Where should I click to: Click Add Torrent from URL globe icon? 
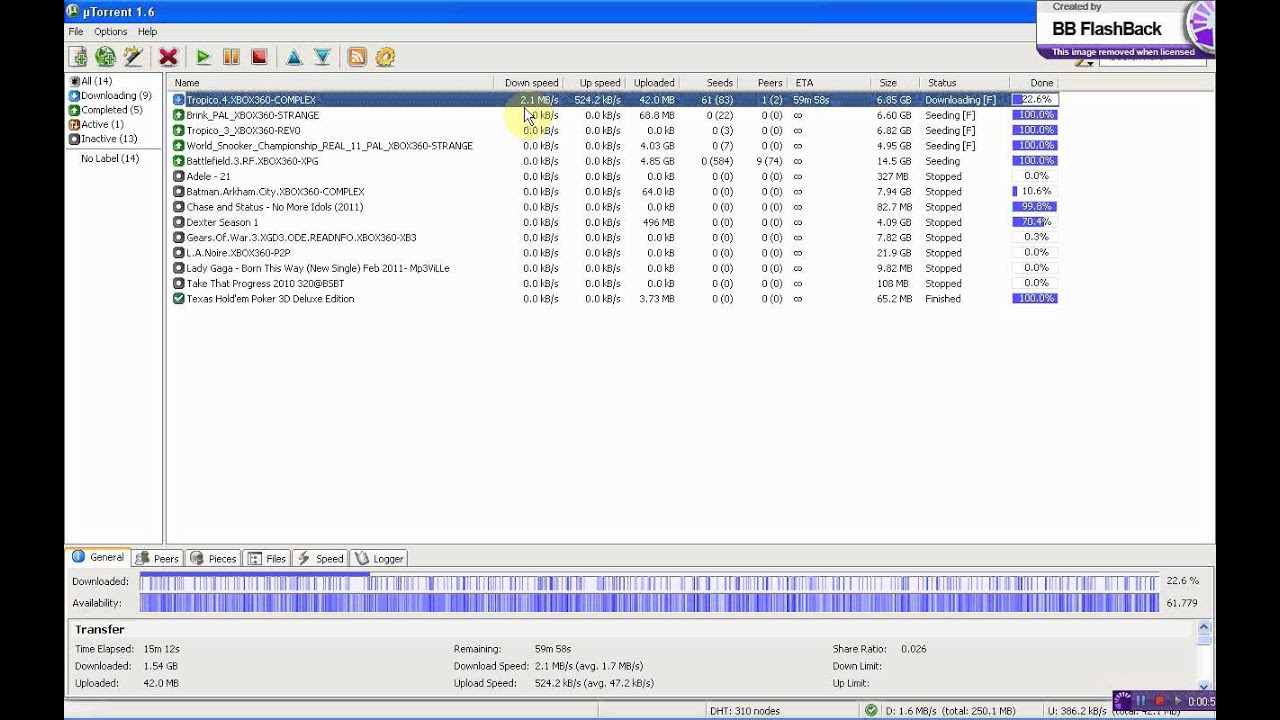click(105, 57)
